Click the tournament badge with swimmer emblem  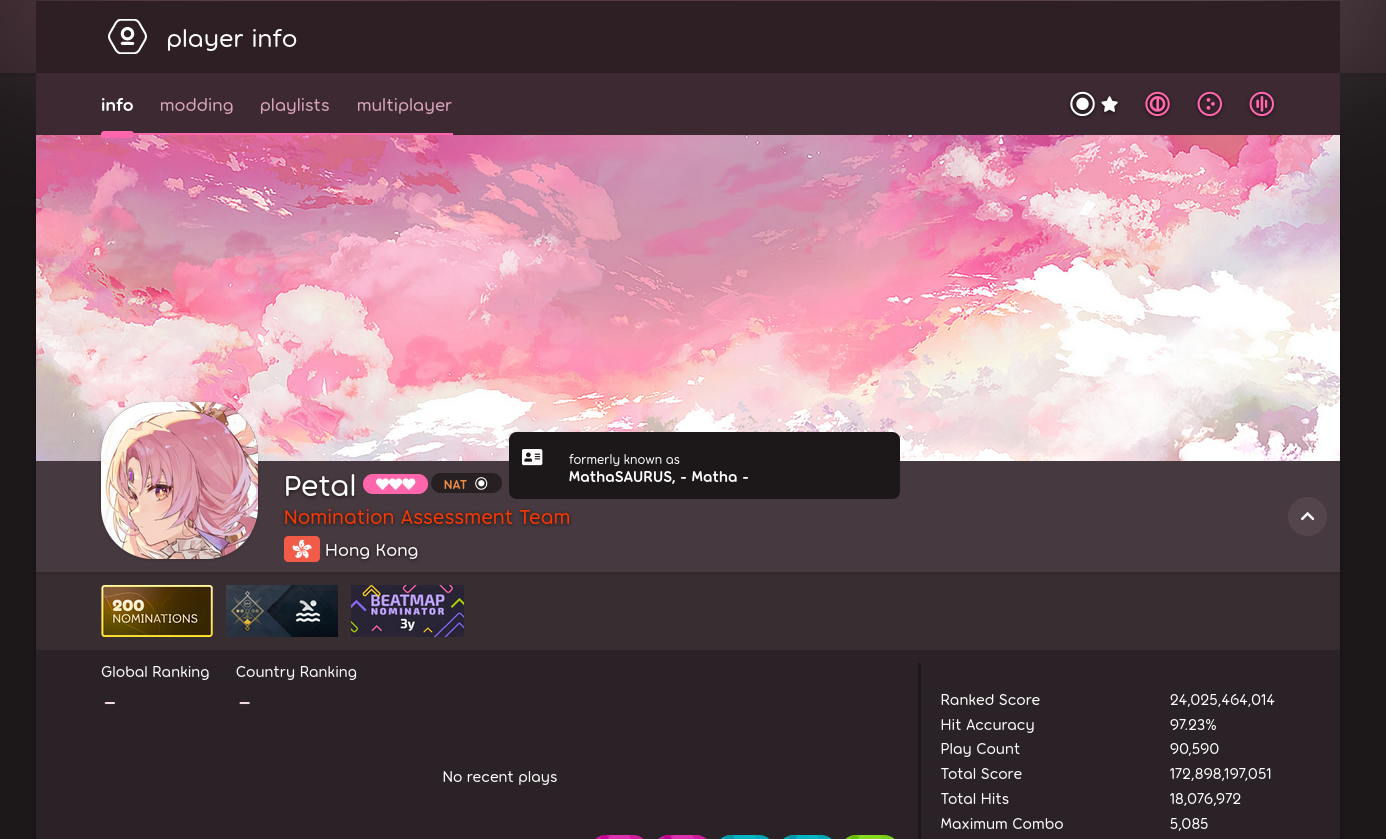(x=282, y=611)
